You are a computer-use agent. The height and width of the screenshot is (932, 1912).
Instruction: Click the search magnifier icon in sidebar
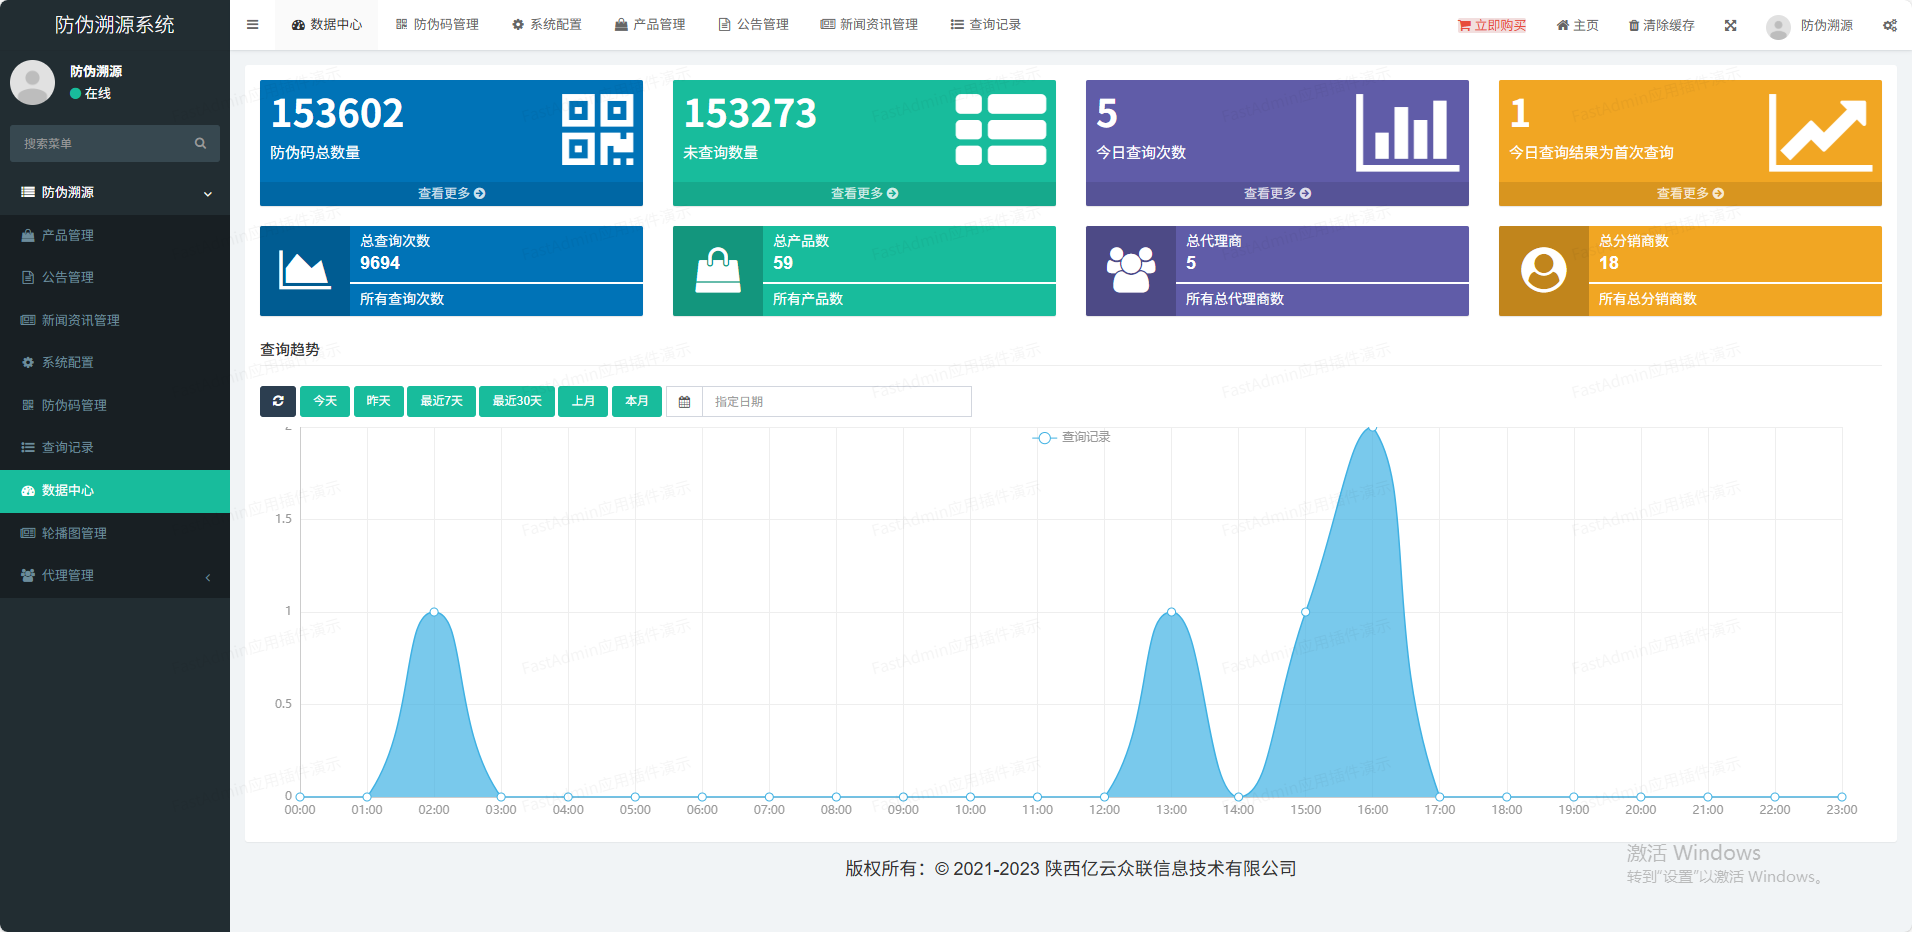point(200,144)
